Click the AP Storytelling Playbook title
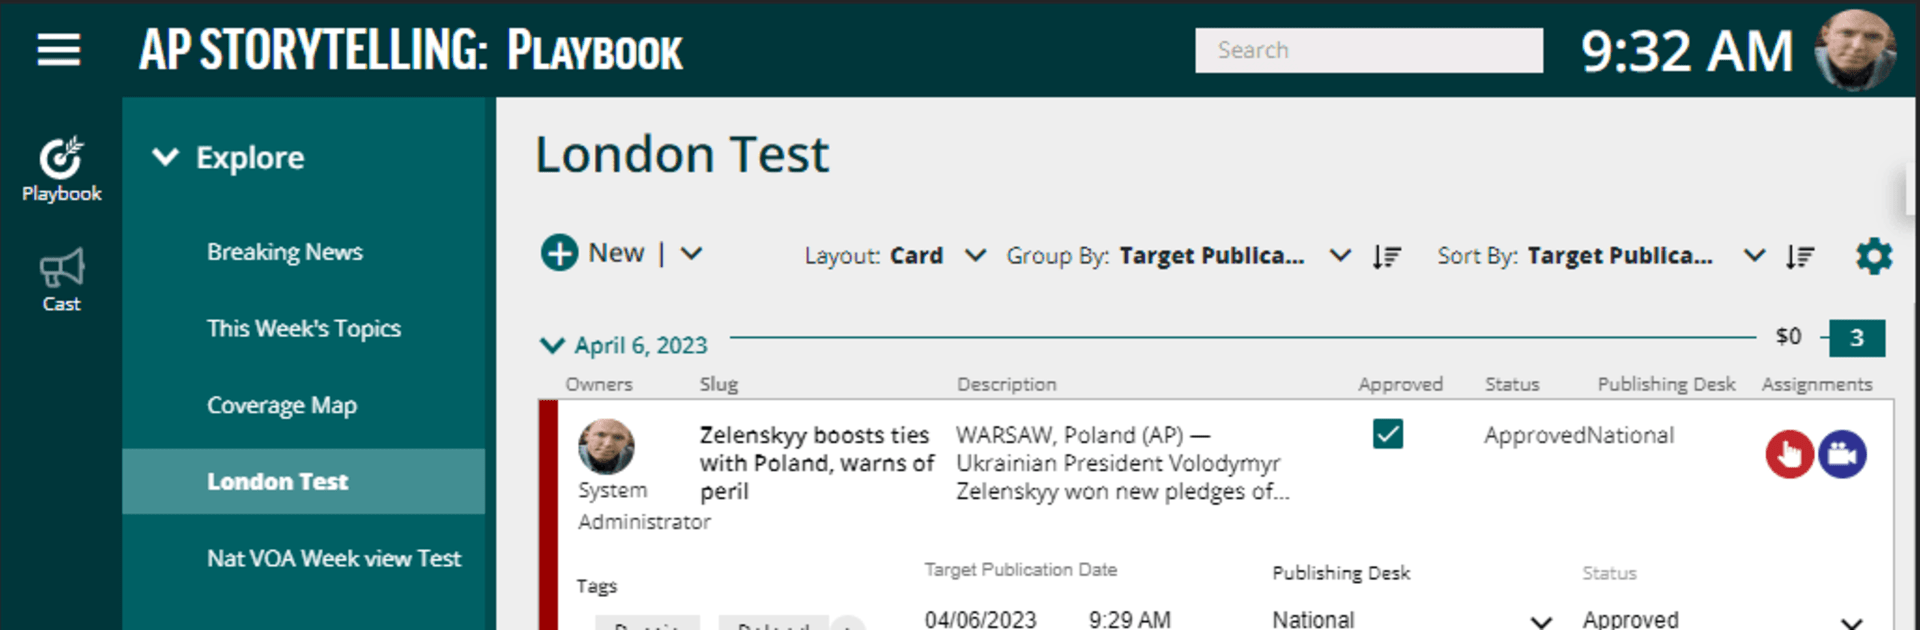 point(411,50)
